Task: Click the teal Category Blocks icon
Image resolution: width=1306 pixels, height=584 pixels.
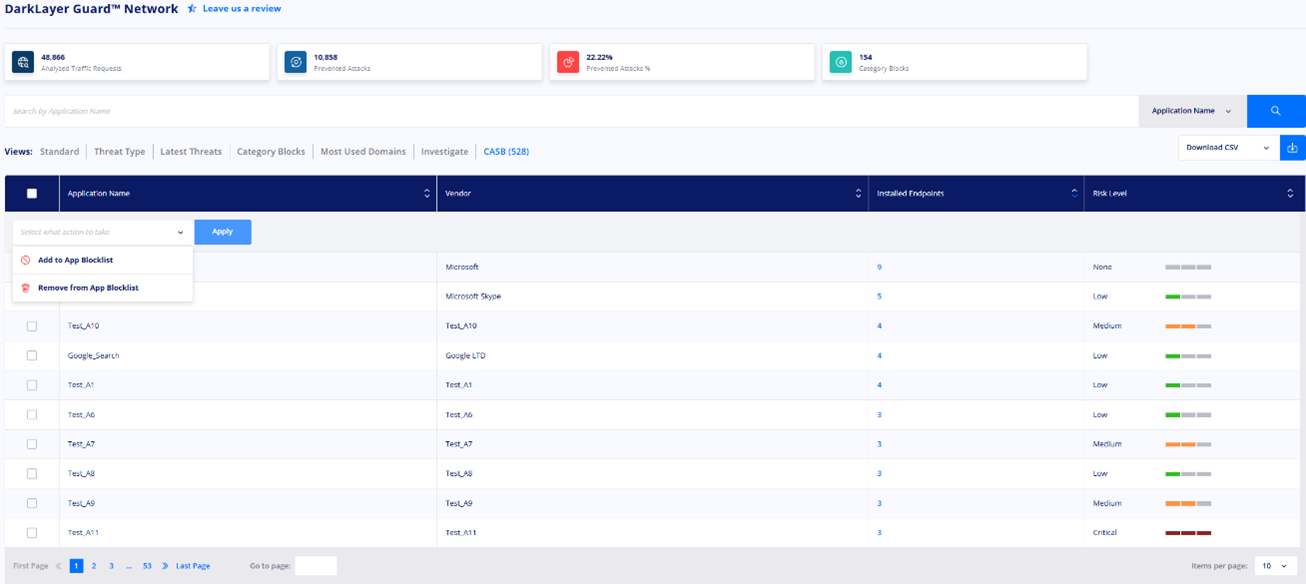Action: pos(841,62)
